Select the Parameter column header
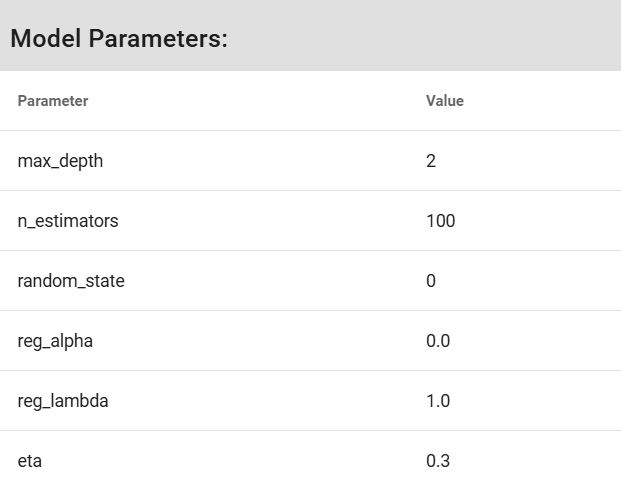Image resolution: width=621 pixels, height=487 pixels. click(x=53, y=101)
